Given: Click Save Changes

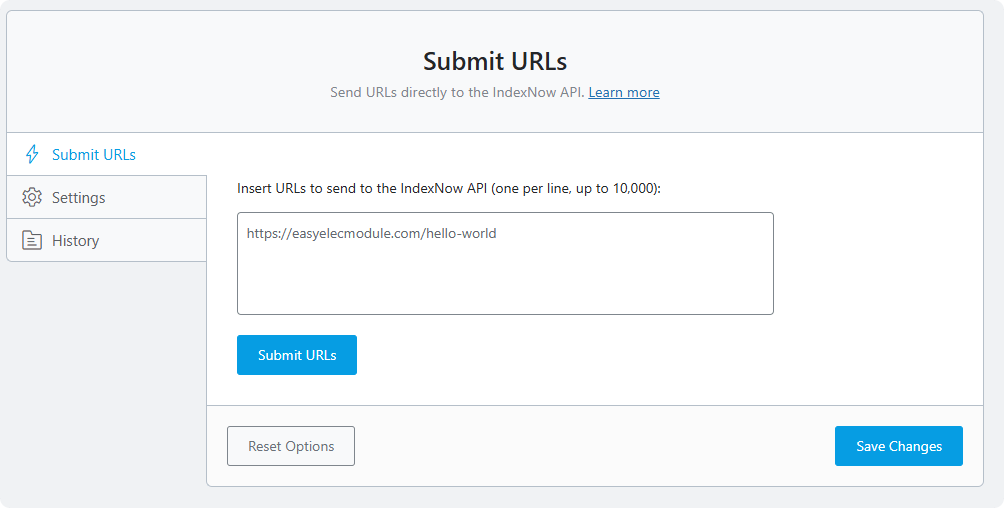Looking at the screenshot, I should pyautogui.click(x=898, y=446).
